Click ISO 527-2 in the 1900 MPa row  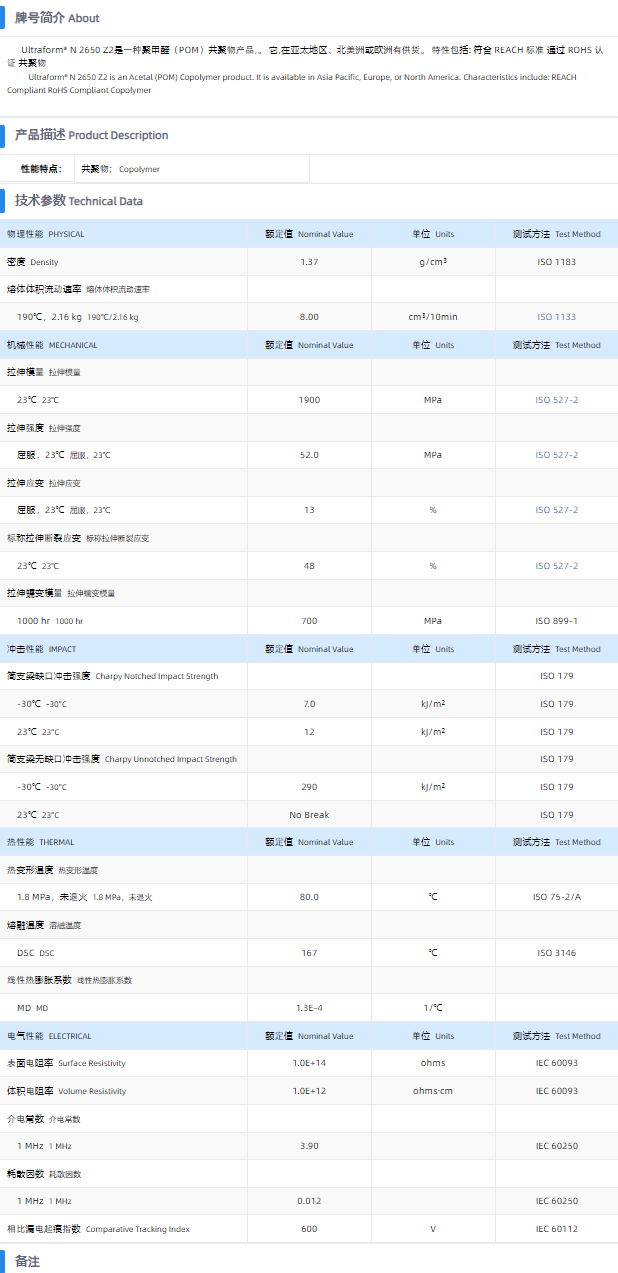click(x=556, y=400)
